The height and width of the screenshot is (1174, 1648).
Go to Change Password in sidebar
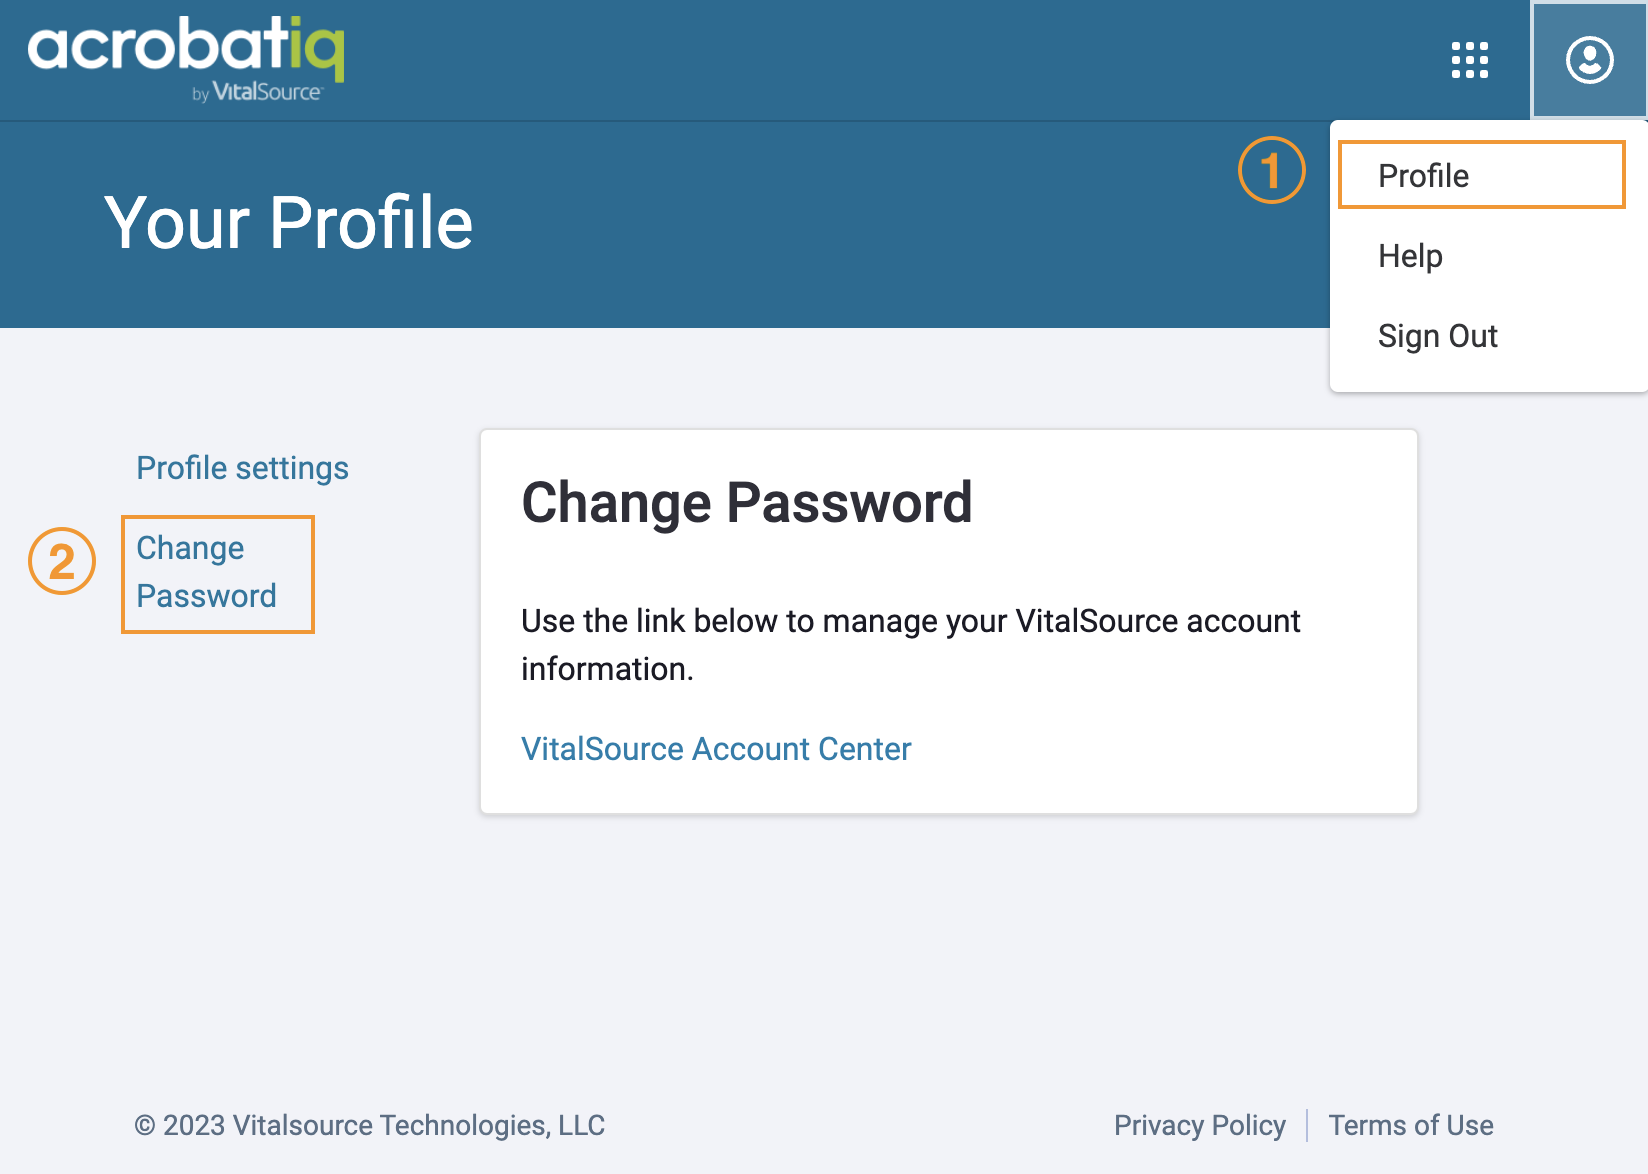[207, 572]
